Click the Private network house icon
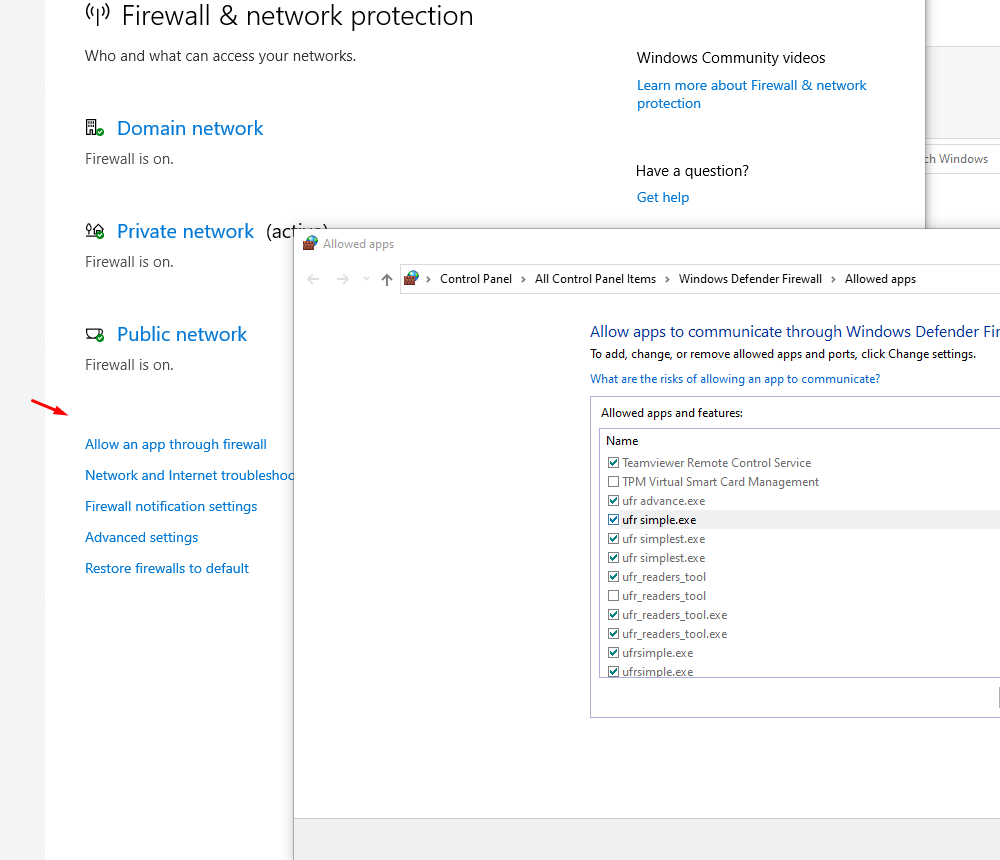 pos(95,231)
